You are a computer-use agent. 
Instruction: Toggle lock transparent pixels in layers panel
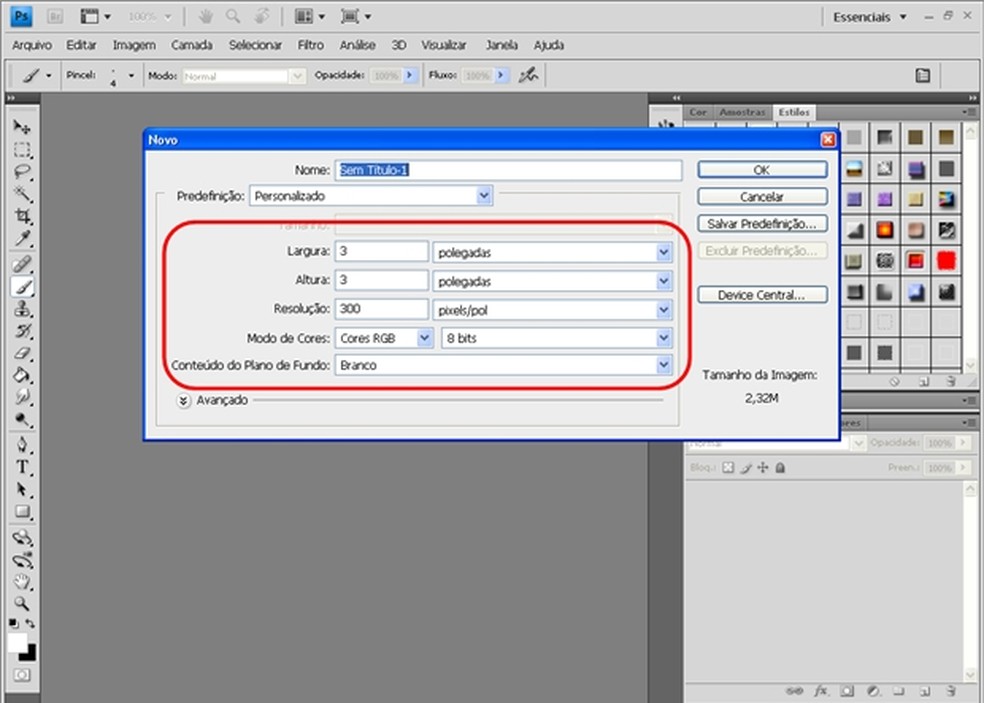point(728,468)
